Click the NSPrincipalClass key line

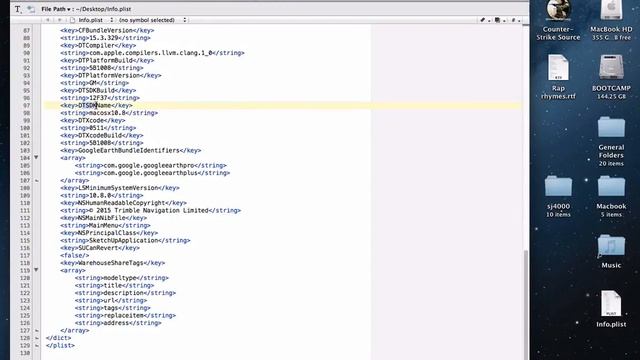(109, 233)
